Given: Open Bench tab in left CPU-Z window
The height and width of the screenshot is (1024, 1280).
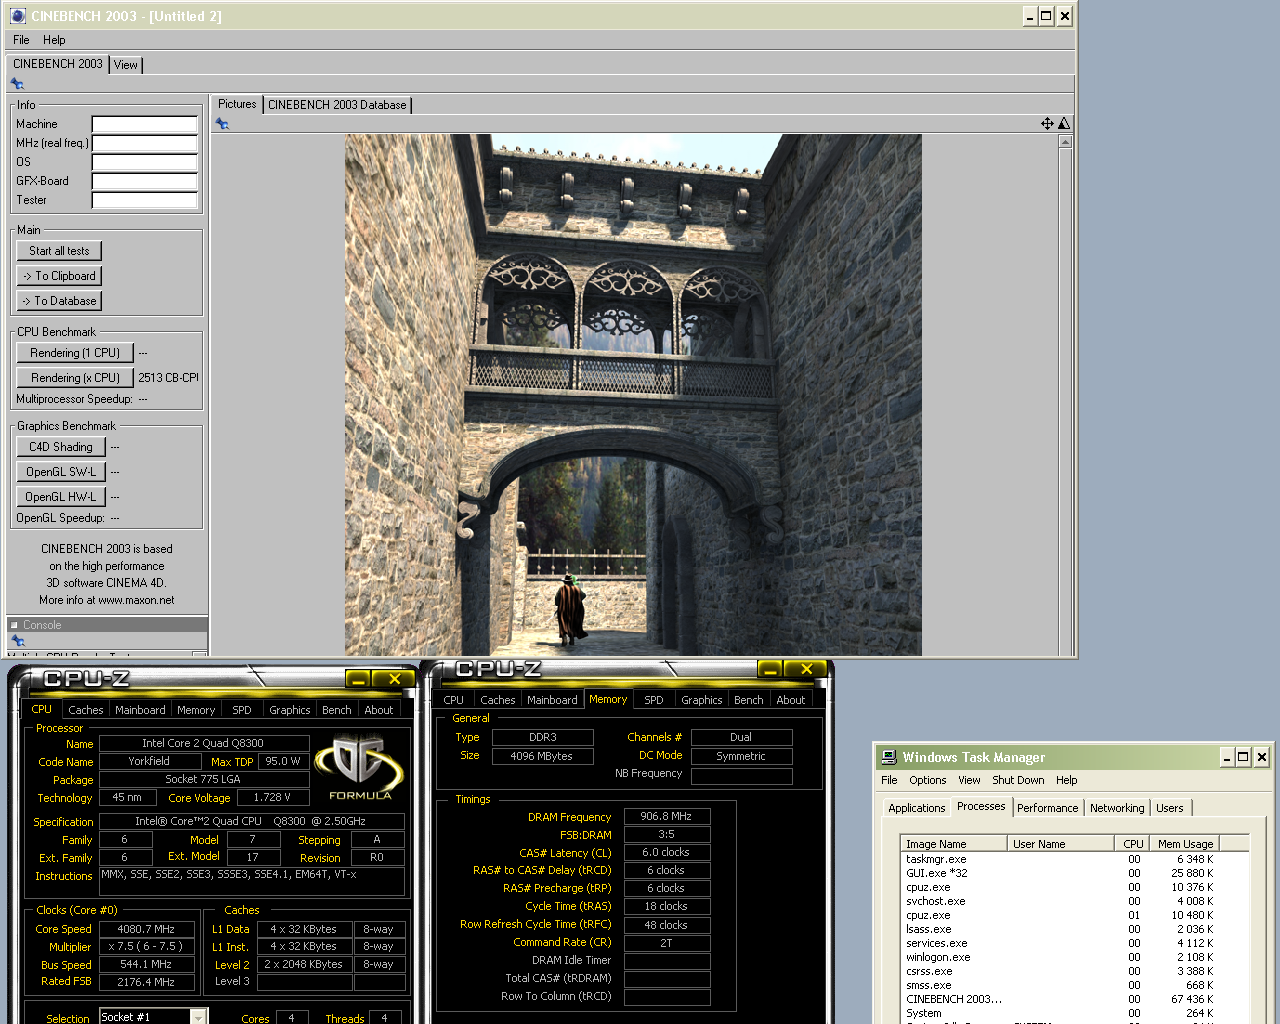Looking at the screenshot, I should click(337, 710).
